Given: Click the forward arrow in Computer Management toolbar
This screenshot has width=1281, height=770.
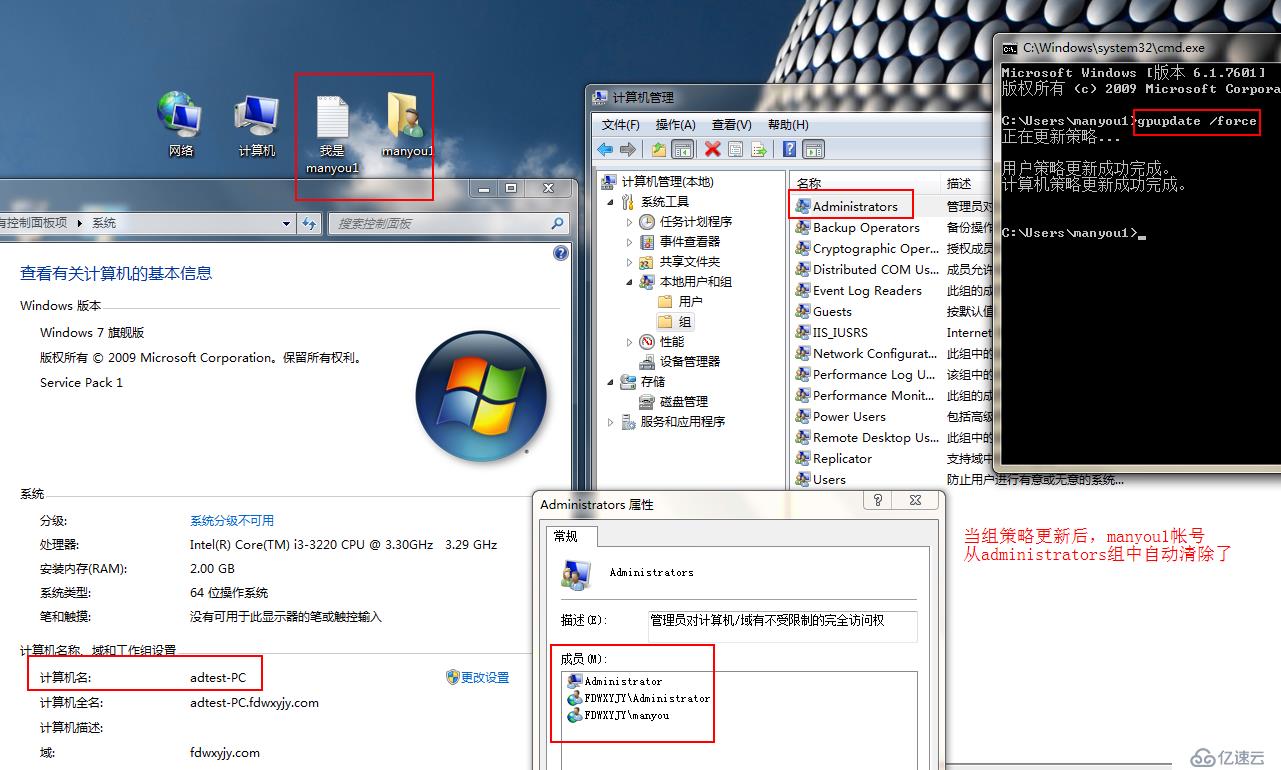Looking at the screenshot, I should point(628,149).
